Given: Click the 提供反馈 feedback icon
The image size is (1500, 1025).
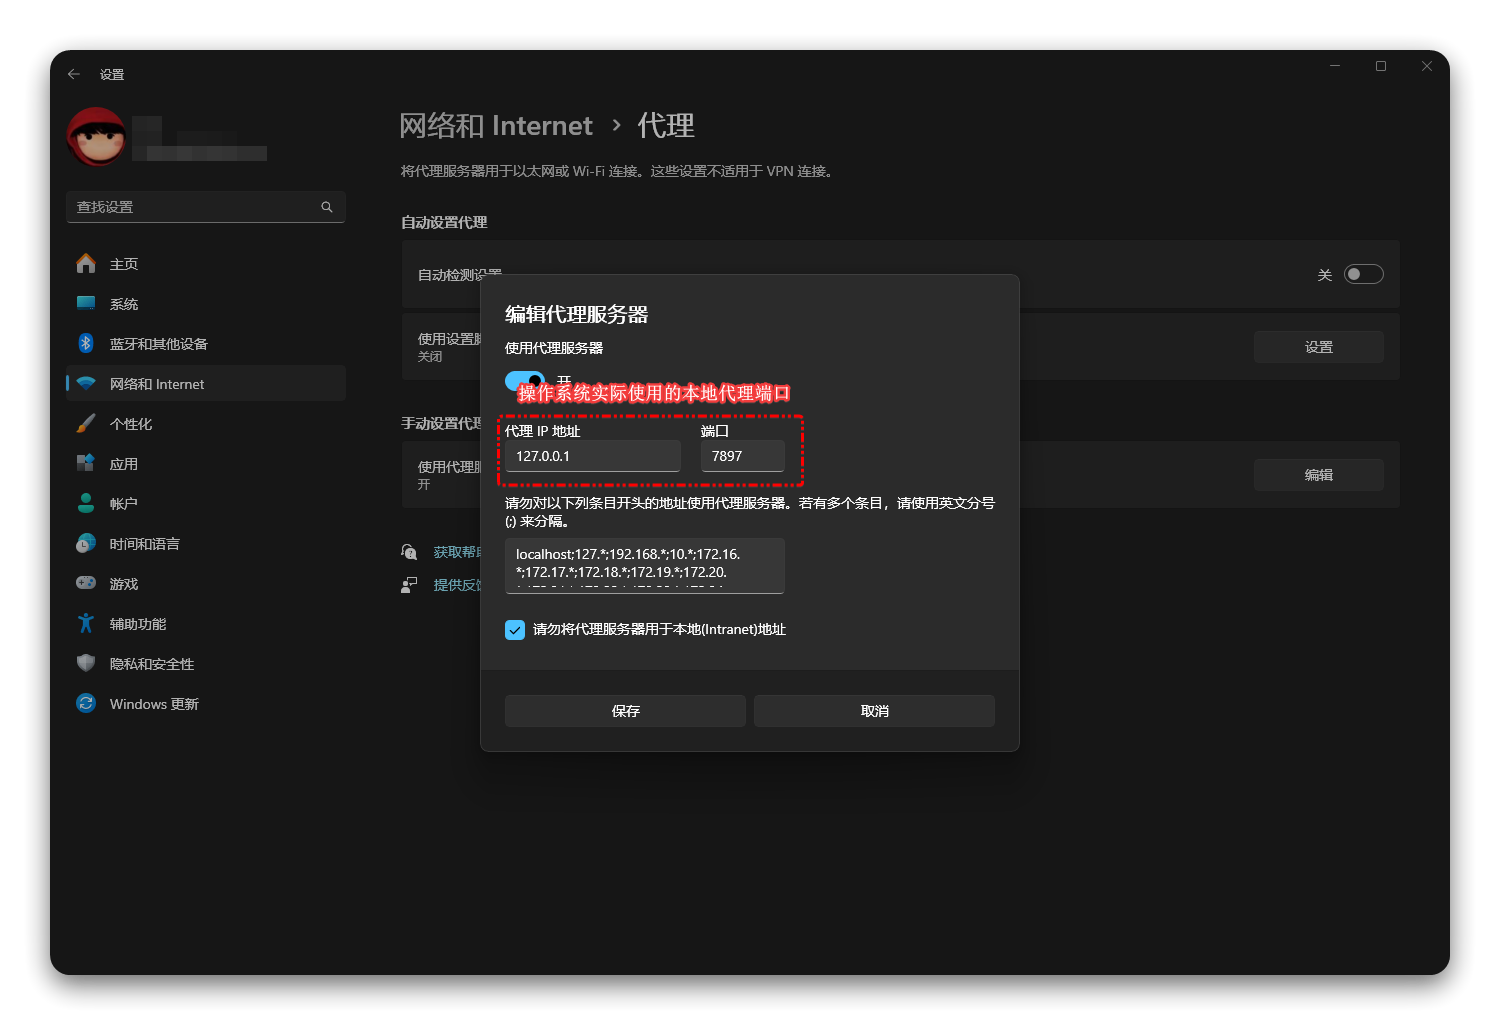Looking at the screenshot, I should point(409,585).
